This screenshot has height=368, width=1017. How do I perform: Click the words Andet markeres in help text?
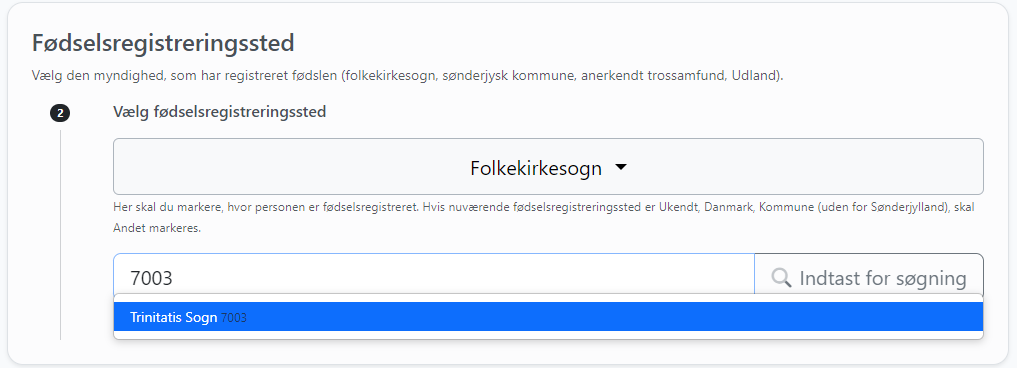[156, 228]
